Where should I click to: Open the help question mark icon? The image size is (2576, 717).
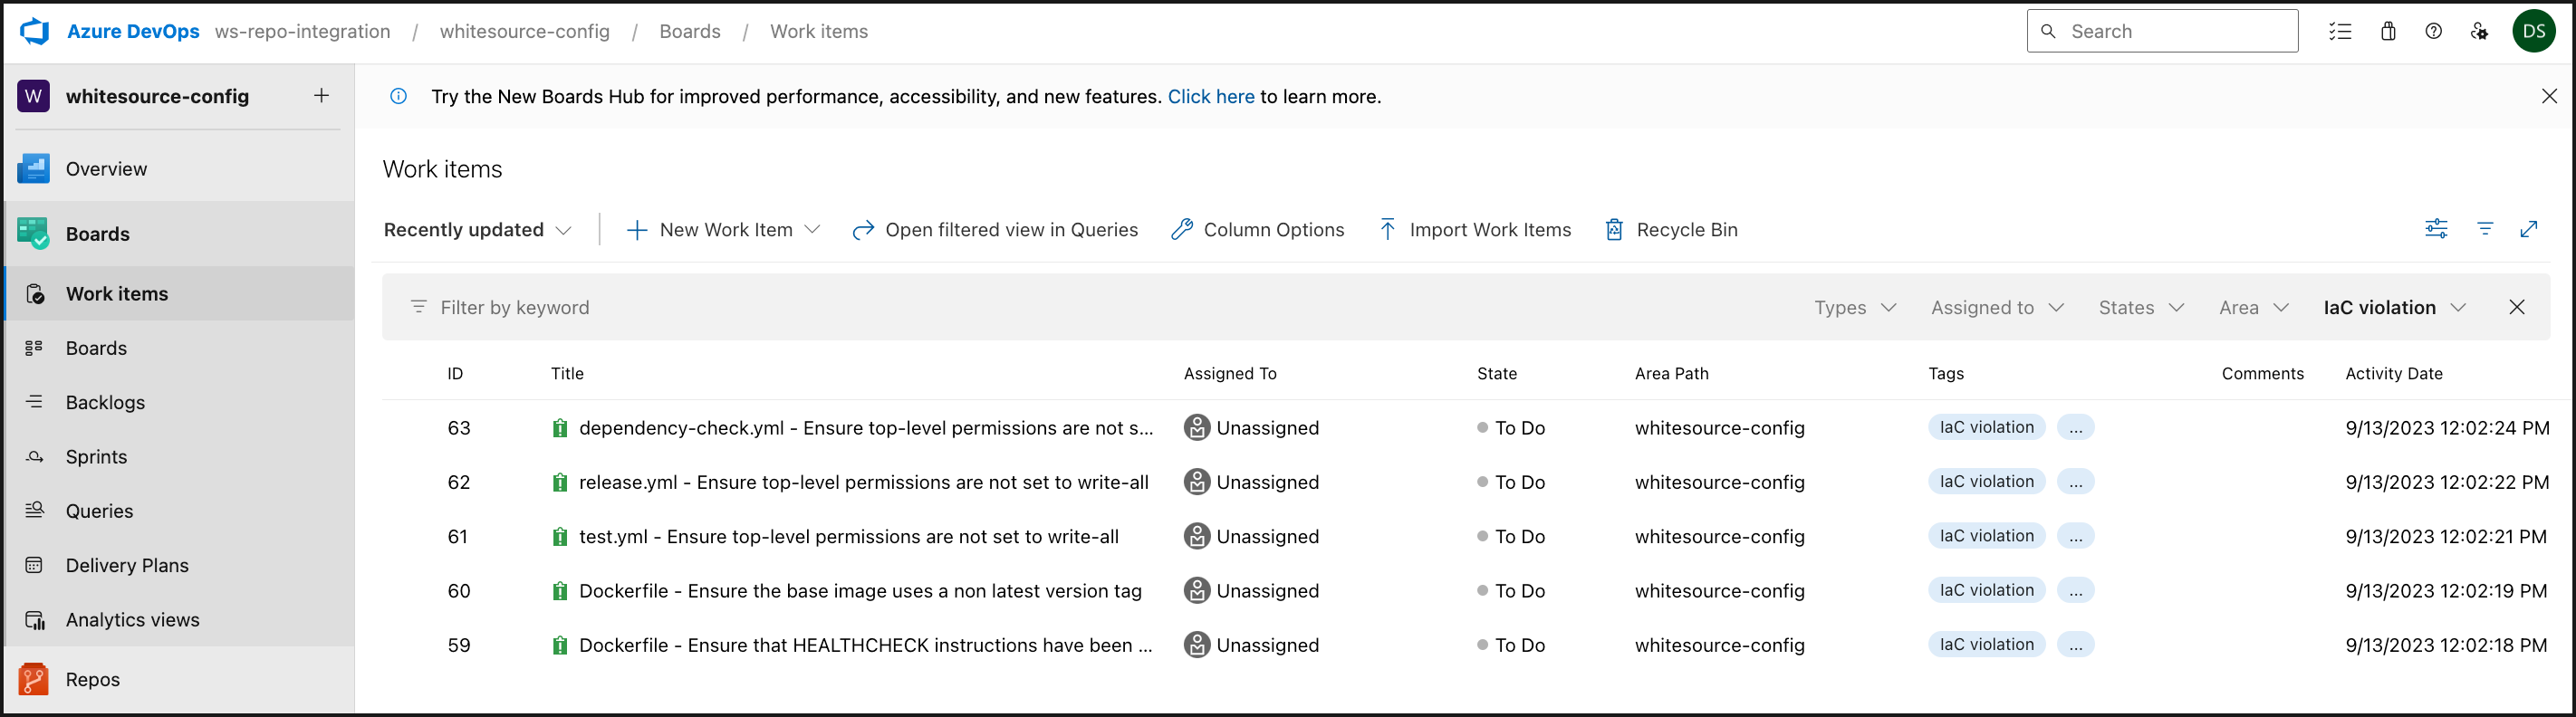point(2434,31)
